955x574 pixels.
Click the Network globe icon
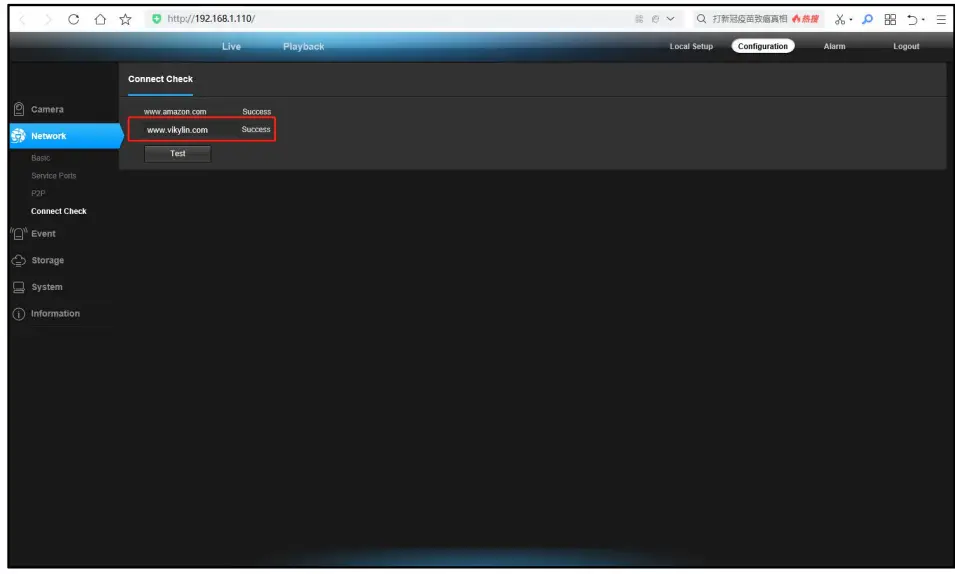pos(18,136)
